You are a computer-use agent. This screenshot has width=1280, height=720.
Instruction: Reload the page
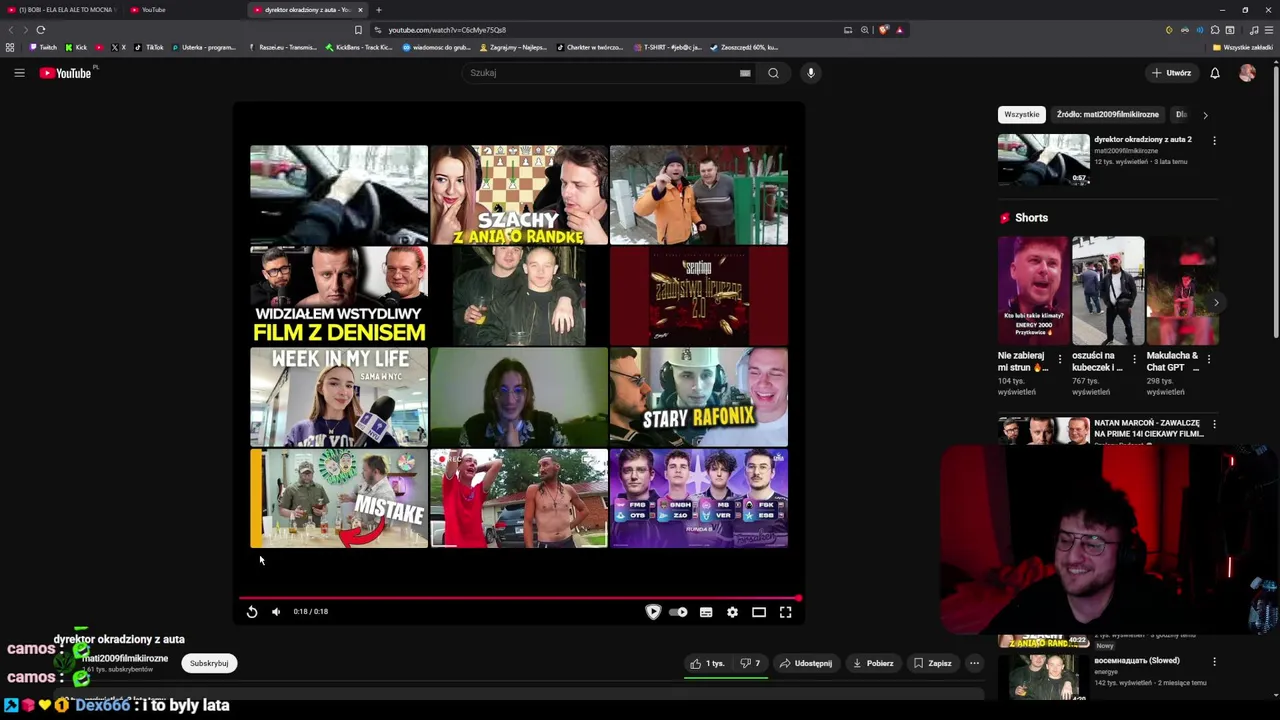click(40, 30)
